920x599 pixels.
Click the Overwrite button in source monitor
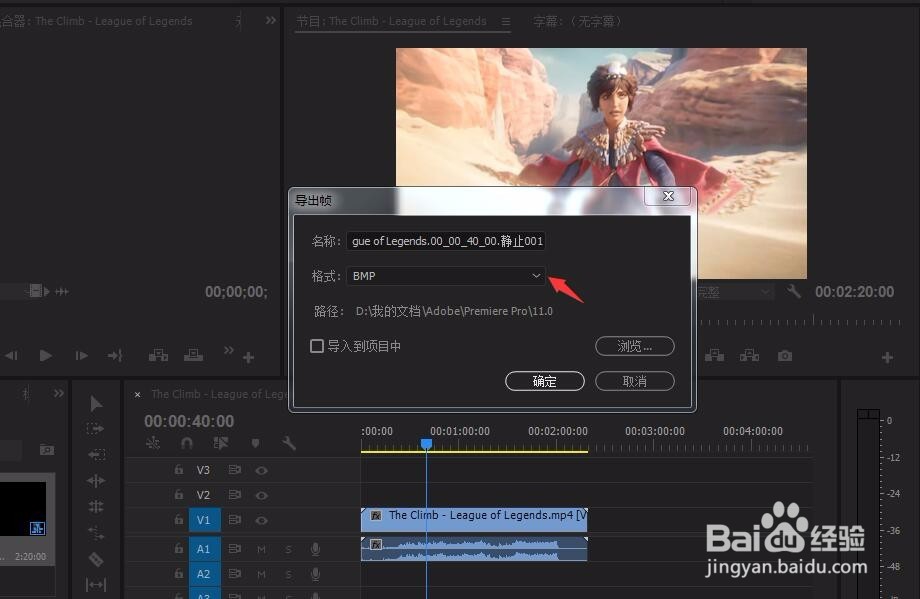(193, 355)
